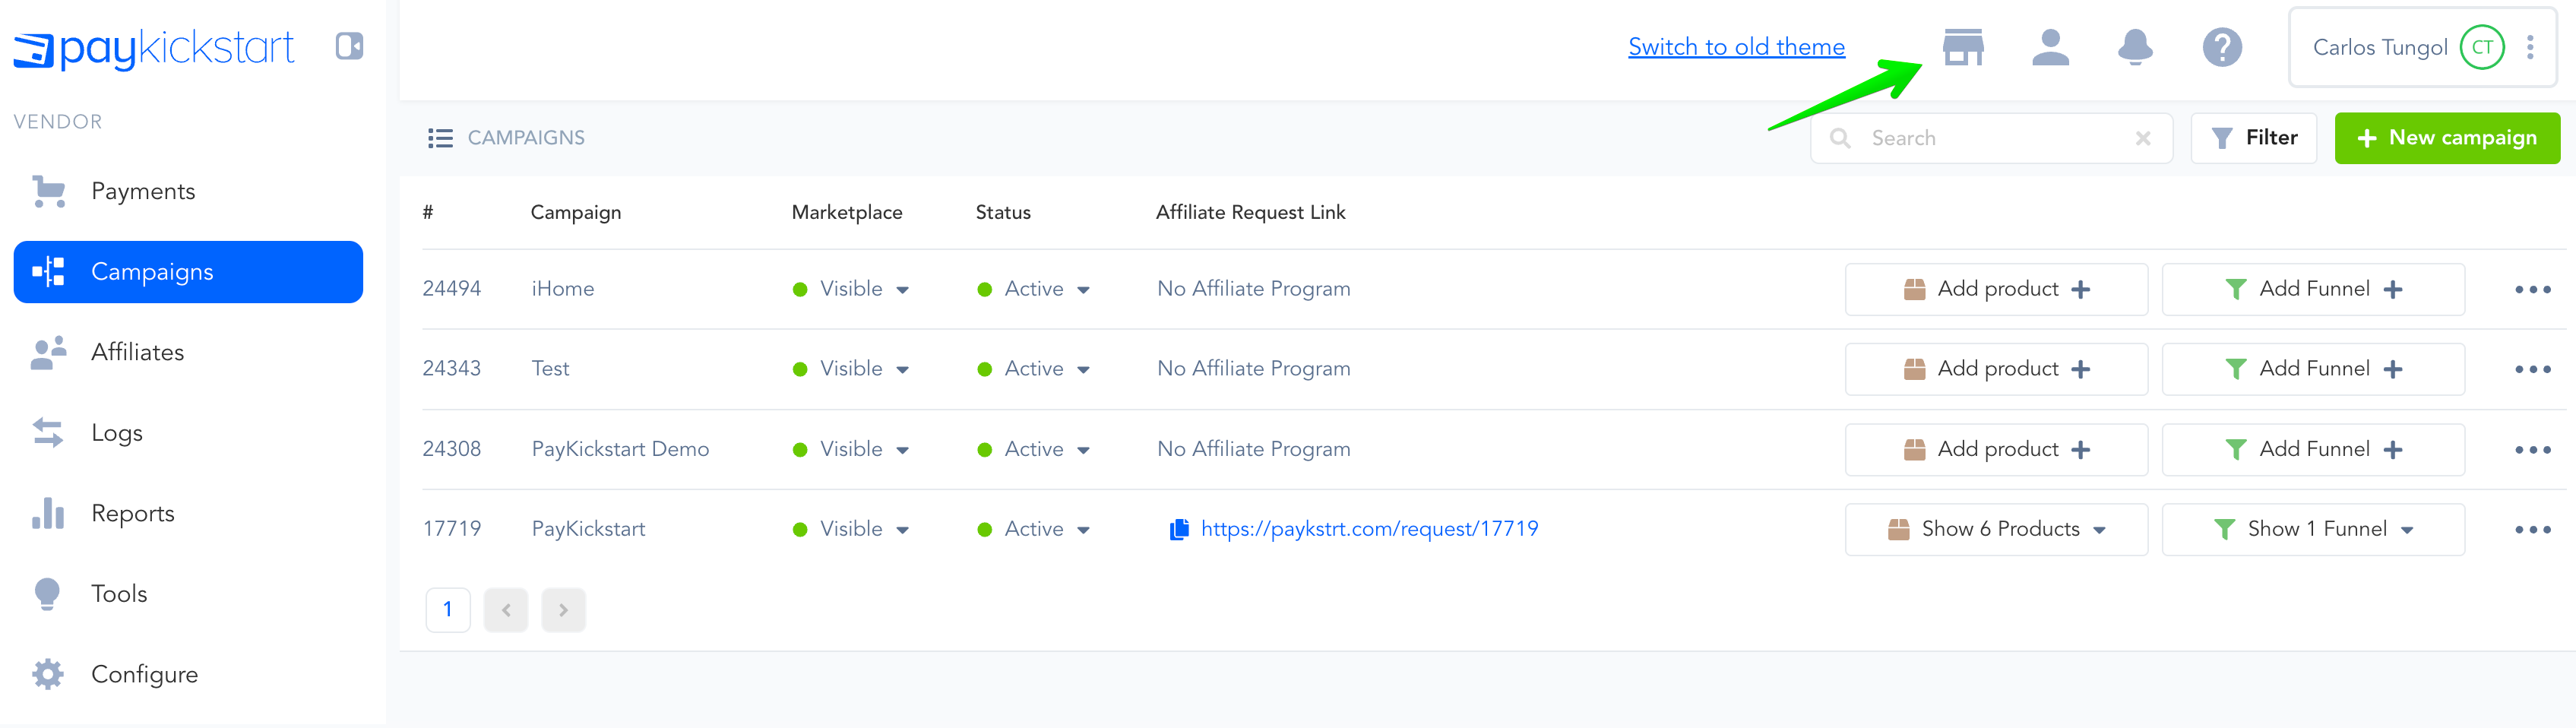This screenshot has height=728, width=2576.
Task: Open the marketplace store icon
Action: [1963, 47]
